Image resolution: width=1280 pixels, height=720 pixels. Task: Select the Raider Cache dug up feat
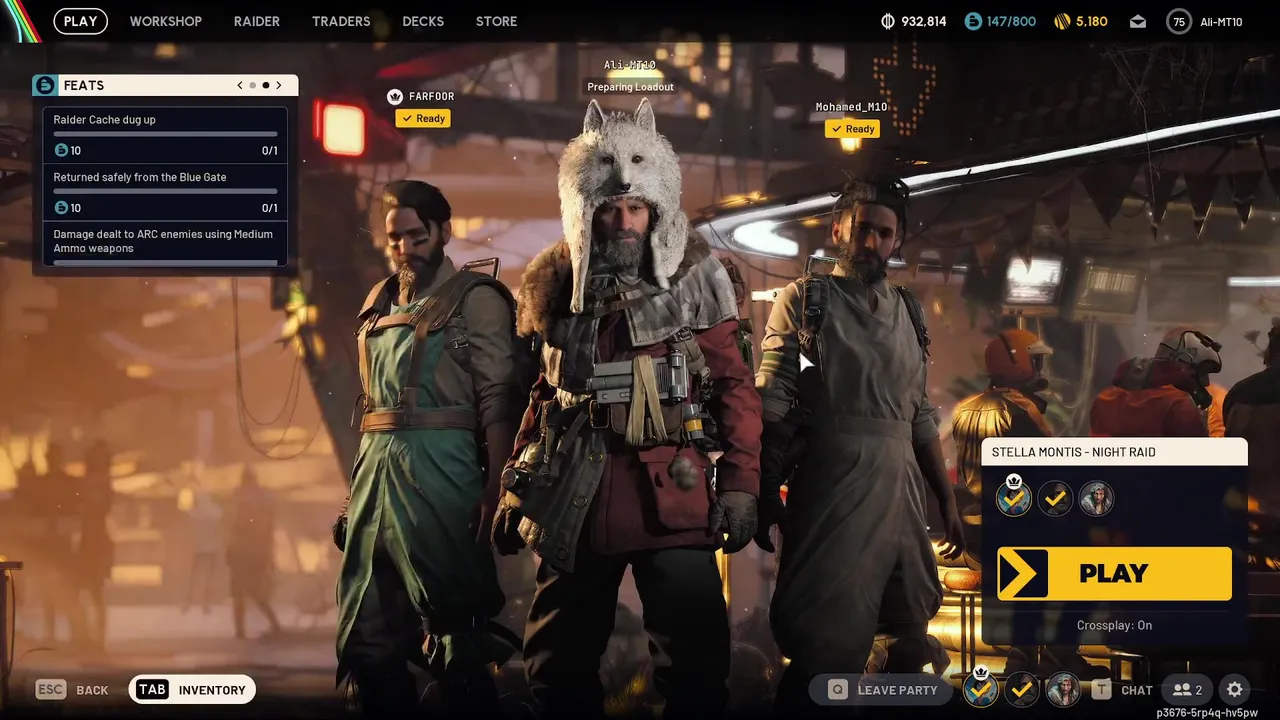[x=166, y=135]
